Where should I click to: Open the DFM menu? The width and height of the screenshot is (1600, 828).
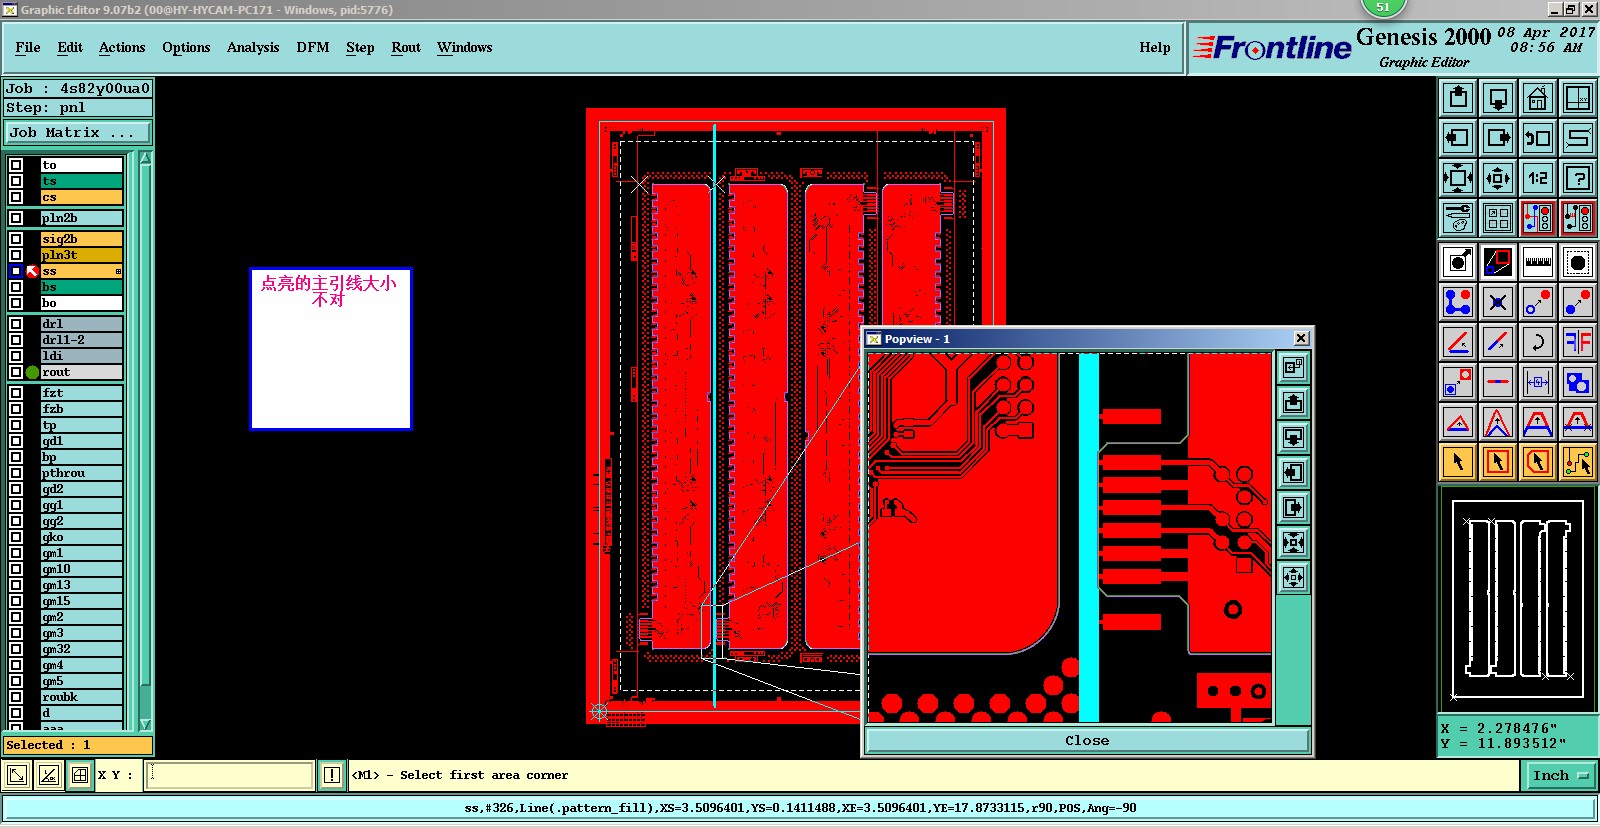click(313, 48)
